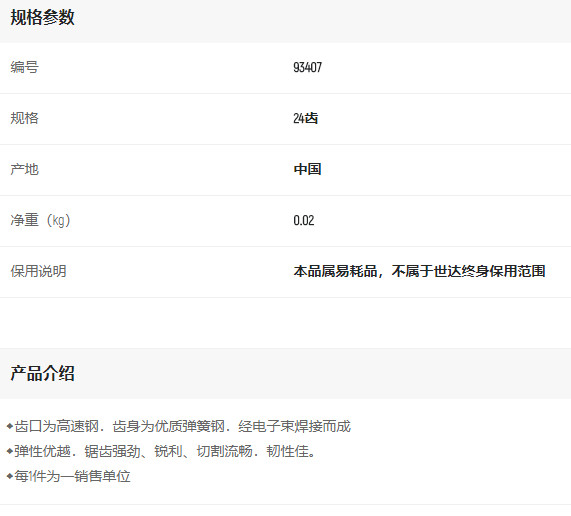The height and width of the screenshot is (516, 571).
Task: Click 切割流畅 韧性佳 text
Action: coord(256,451)
